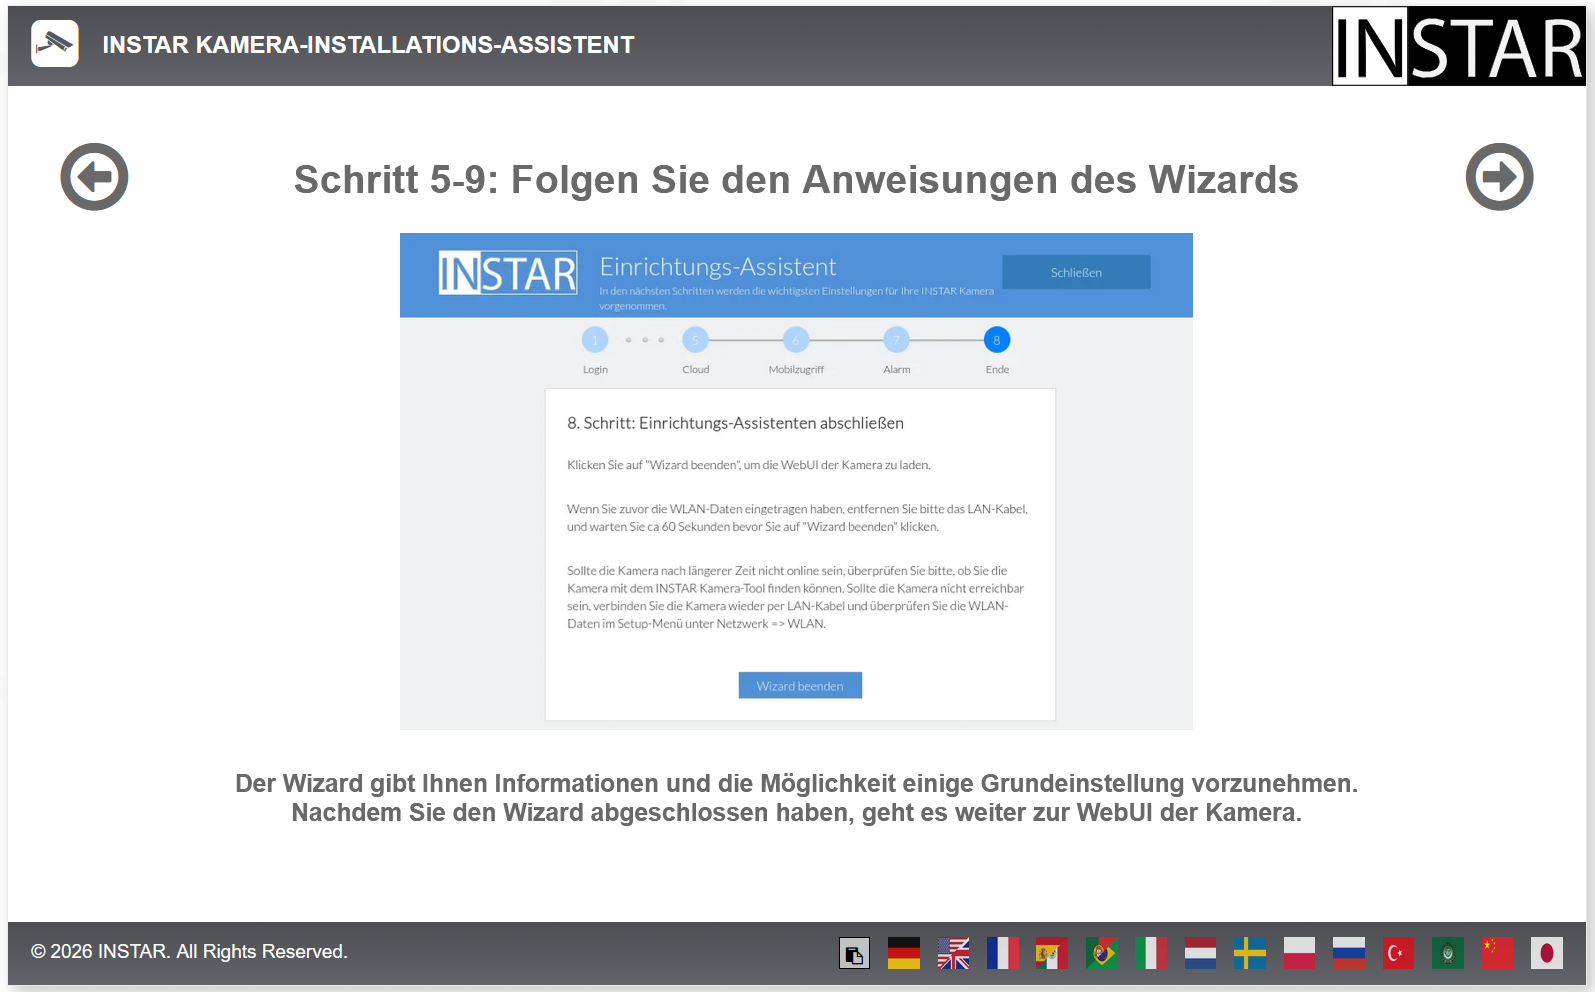Pick the Chinese flag
The width and height of the screenshot is (1595, 992).
tap(1497, 953)
